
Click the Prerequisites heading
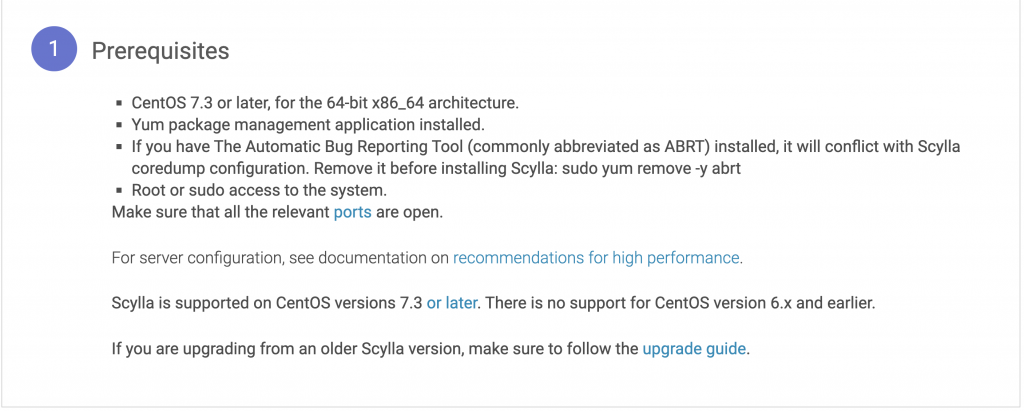[x=160, y=50]
